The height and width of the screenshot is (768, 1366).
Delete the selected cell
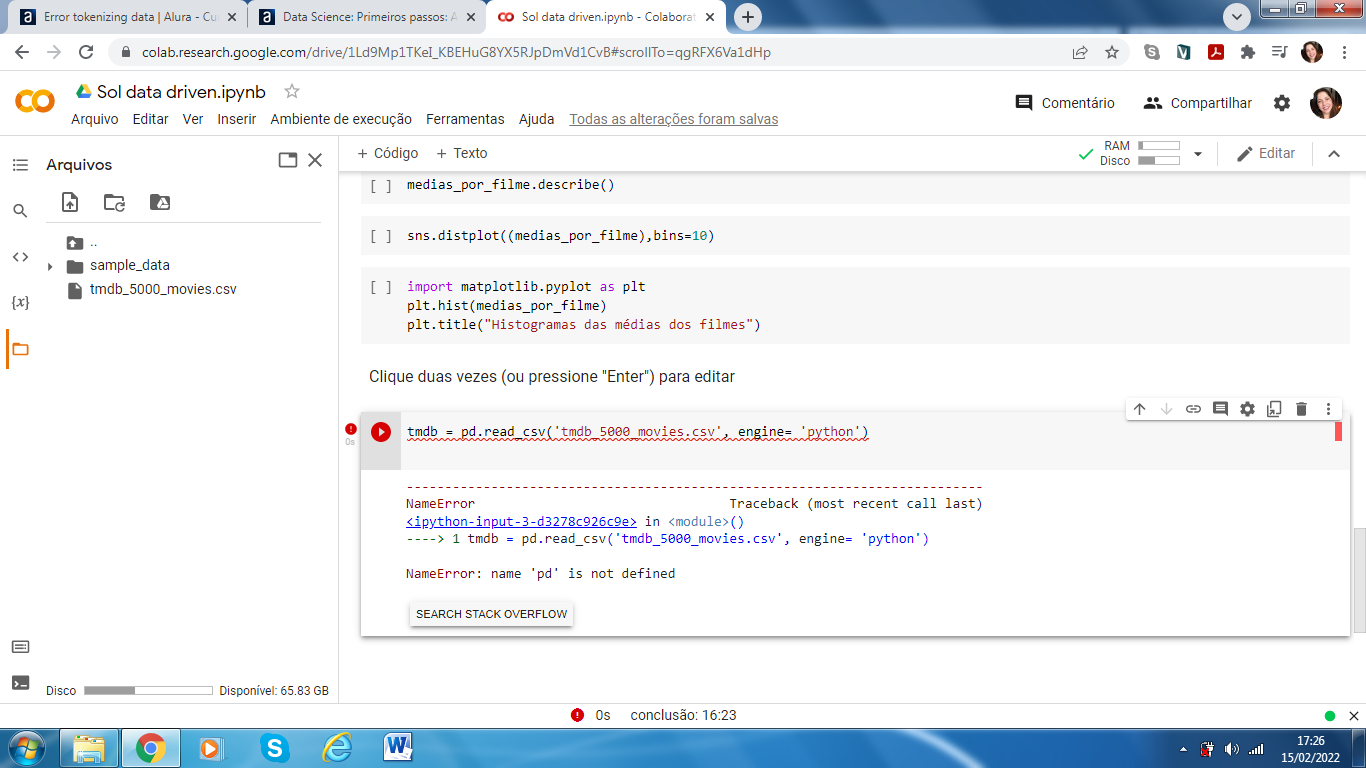click(1301, 409)
